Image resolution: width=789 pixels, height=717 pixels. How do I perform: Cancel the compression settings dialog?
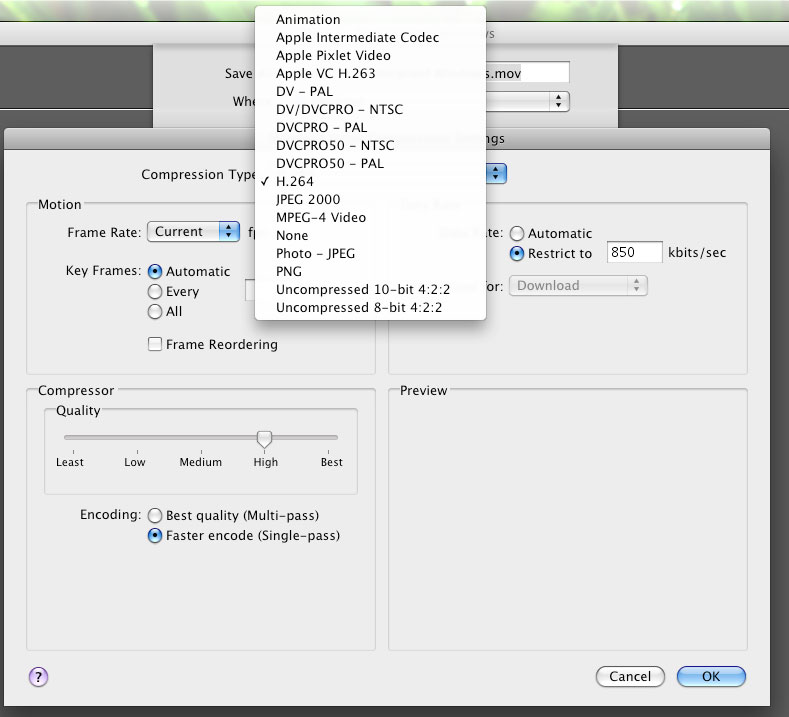pos(630,676)
